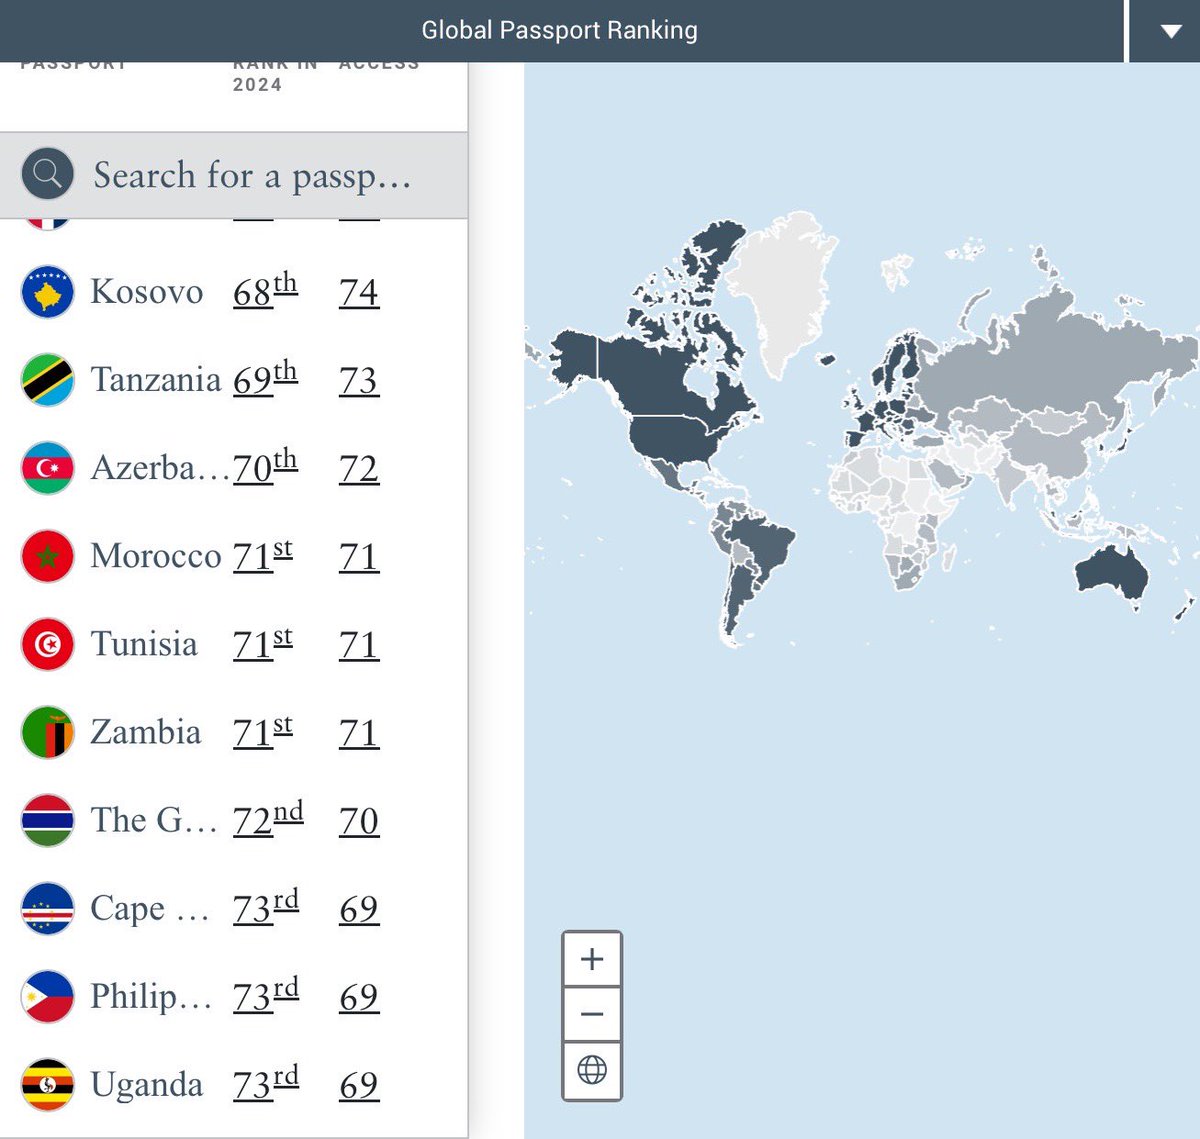
Task: Click the Zambia flag icon
Action: (x=47, y=732)
